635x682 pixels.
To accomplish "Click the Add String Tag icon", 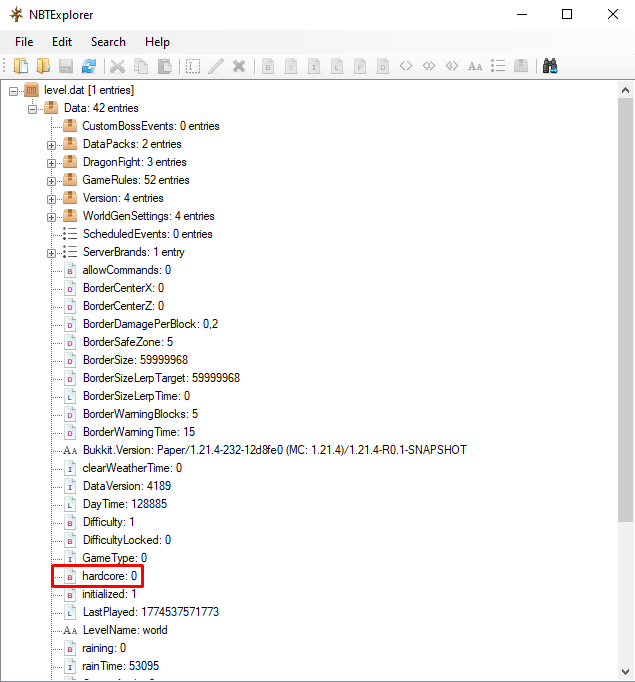I will [x=475, y=66].
